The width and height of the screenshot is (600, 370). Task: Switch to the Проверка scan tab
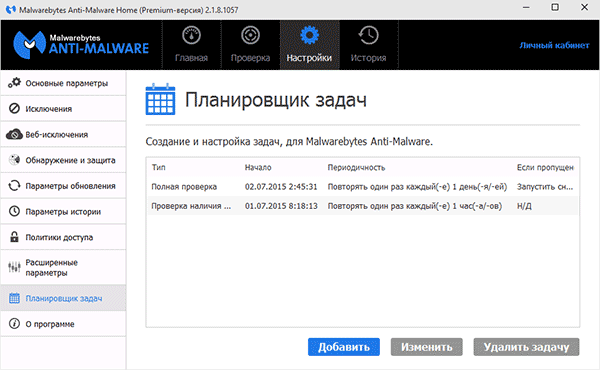pyautogui.click(x=250, y=45)
